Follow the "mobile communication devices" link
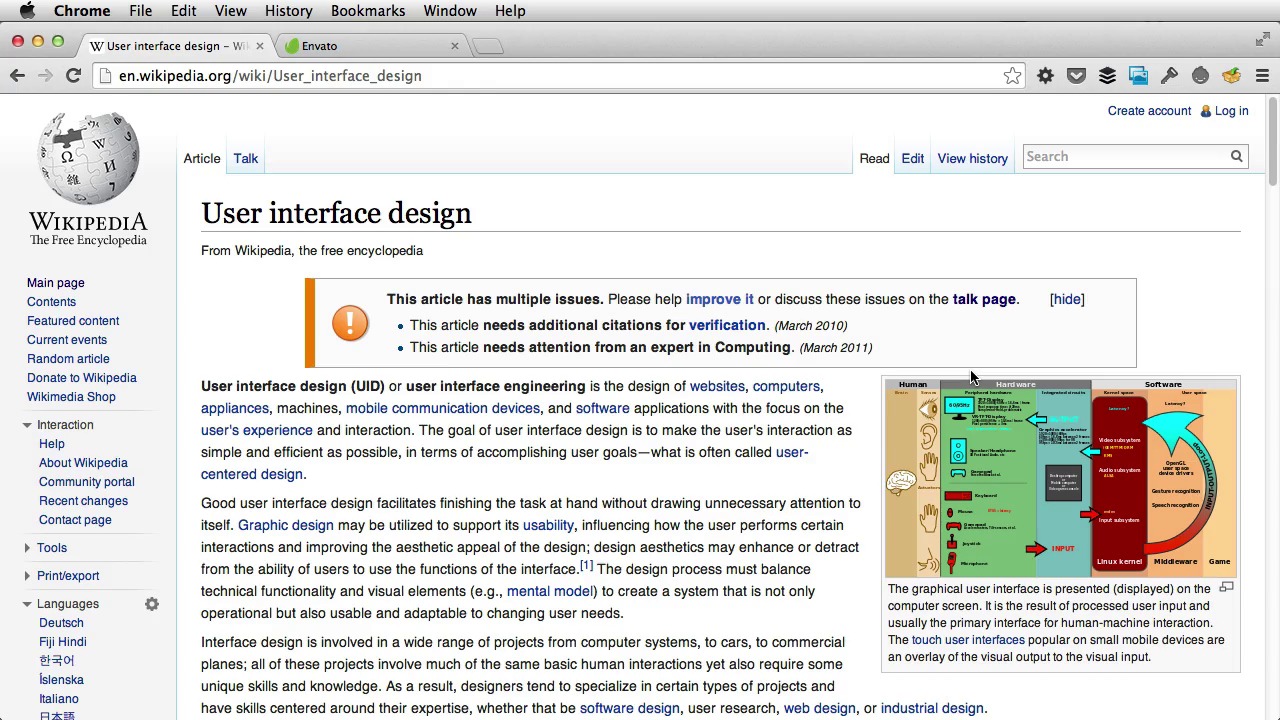The image size is (1280, 720). click(442, 408)
